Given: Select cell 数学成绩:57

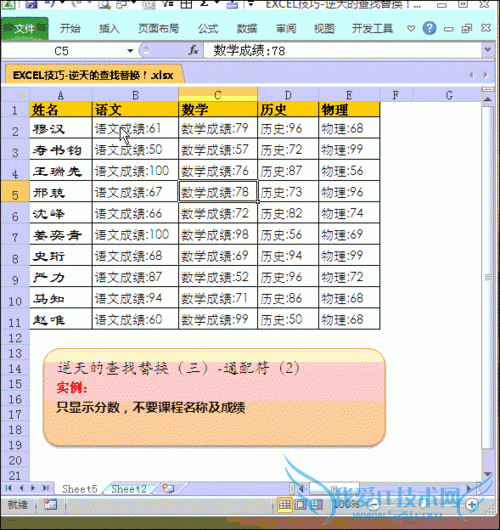Looking at the screenshot, I should pos(218,149).
